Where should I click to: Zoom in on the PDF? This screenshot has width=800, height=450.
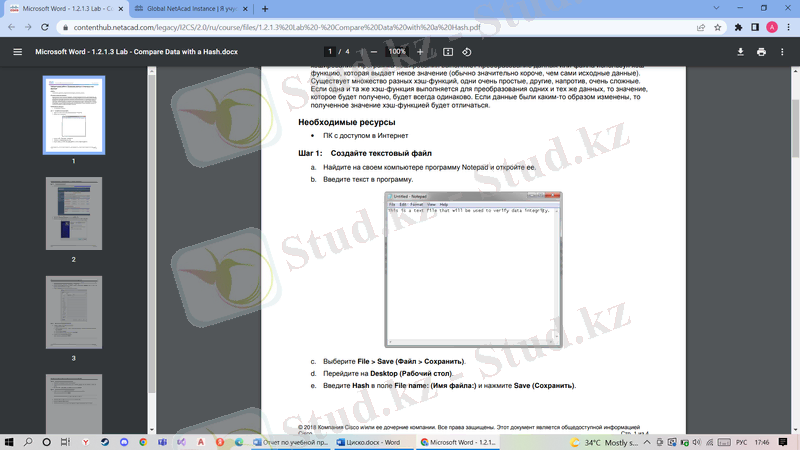click(x=420, y=52)
